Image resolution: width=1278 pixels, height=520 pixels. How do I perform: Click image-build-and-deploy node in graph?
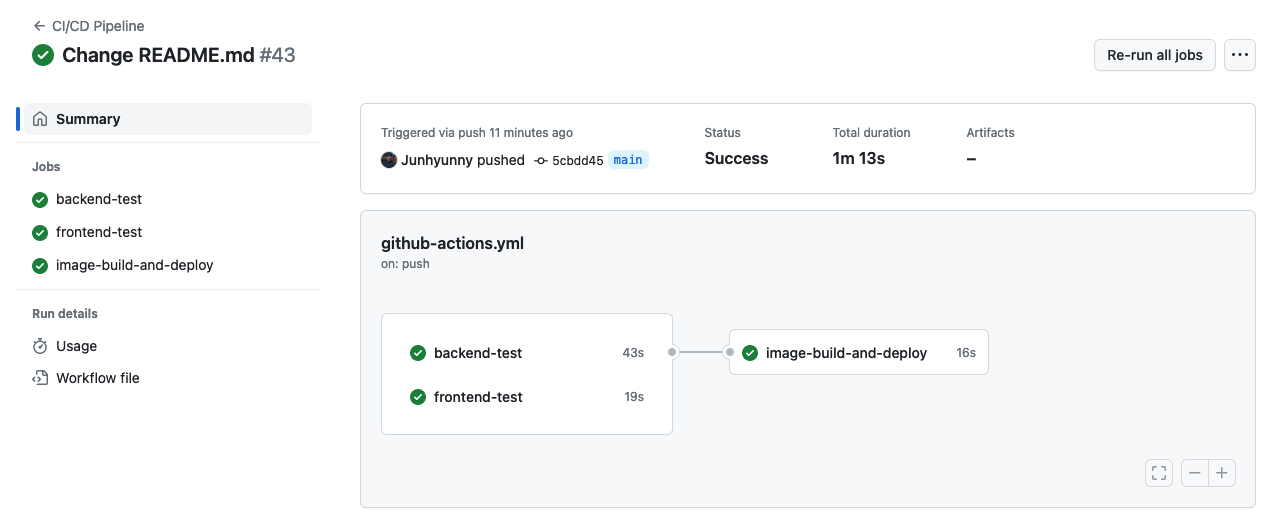[x=846, y=353]
